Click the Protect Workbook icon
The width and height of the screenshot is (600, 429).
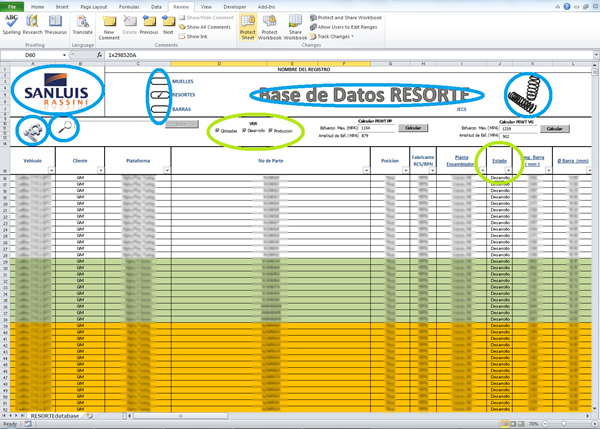pyautogui.click(x=269, y=27)
